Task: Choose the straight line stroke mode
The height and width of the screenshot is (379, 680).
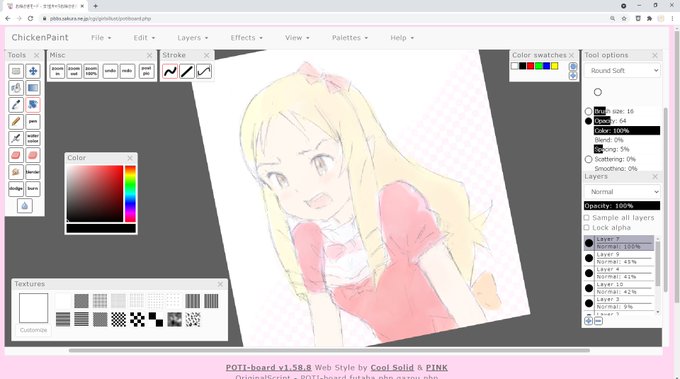Action: (187, 72)
